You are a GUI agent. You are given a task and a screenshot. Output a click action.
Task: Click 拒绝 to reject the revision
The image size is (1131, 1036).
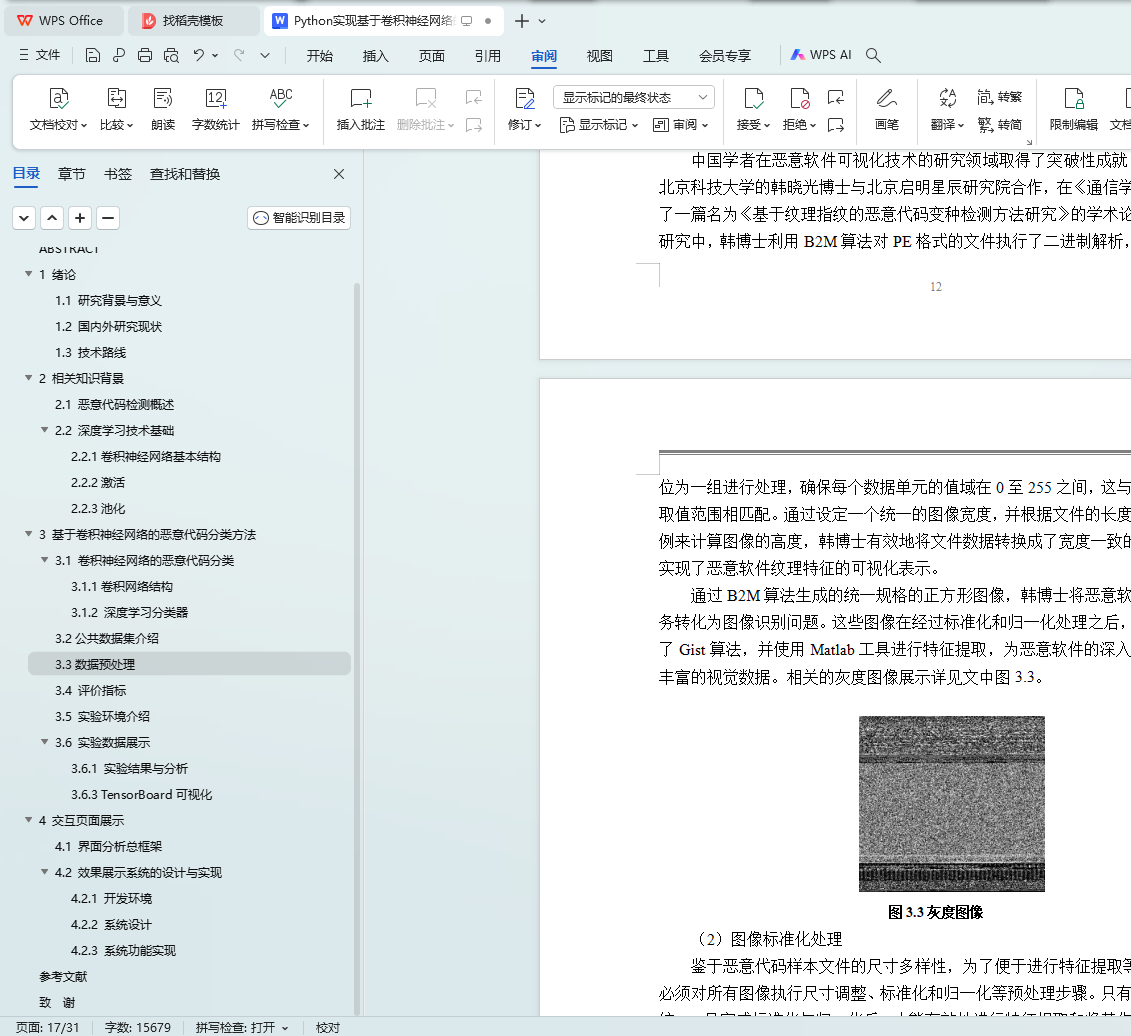click(x=799, y=109)
